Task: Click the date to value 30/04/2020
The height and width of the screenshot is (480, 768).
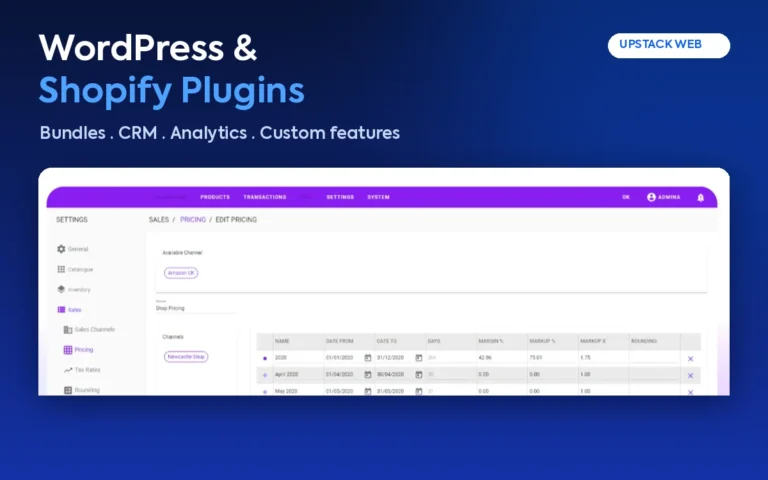Action: click(x=390, y=375)
